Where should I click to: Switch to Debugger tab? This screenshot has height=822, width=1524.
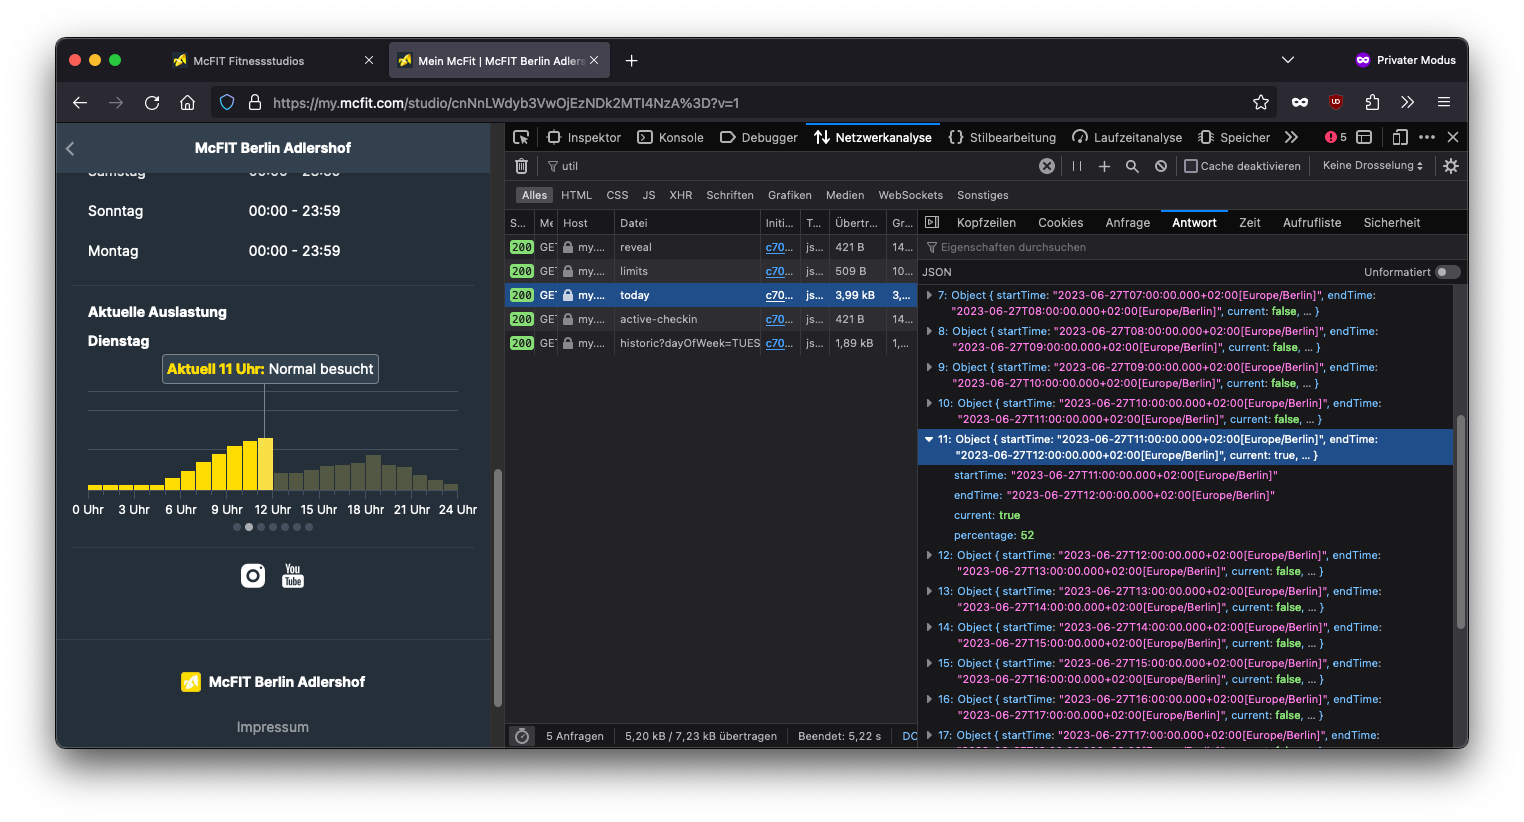758,137
